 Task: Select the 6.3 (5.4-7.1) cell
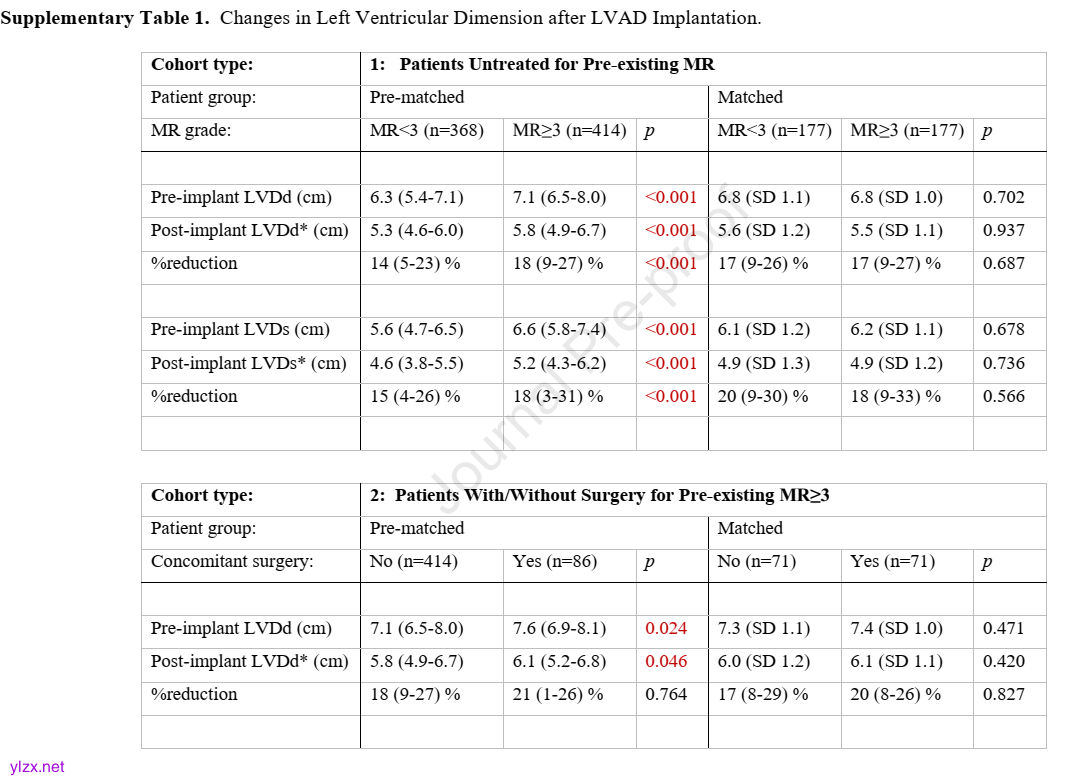pyautogui.click(x=417, y=198)
